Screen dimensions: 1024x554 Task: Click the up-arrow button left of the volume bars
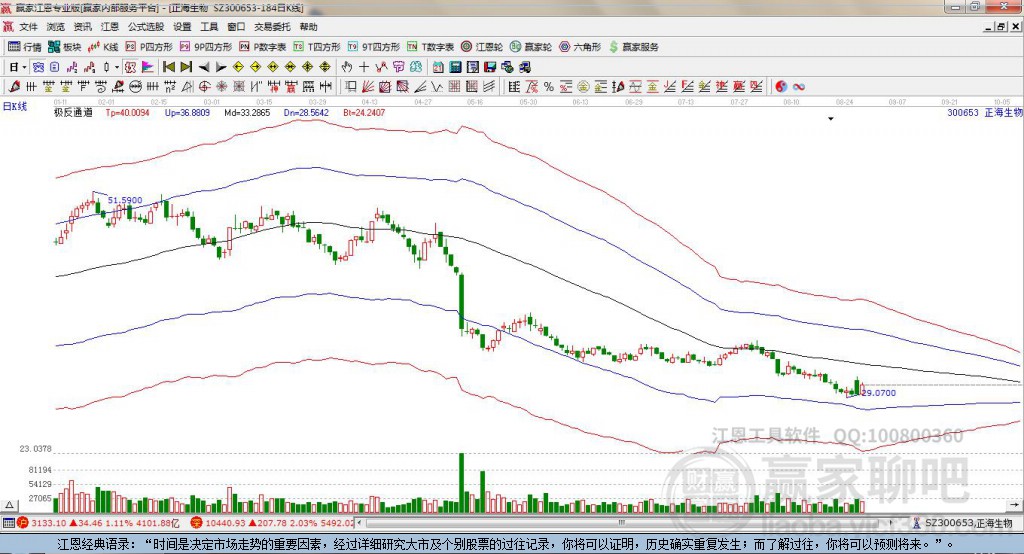coord(9,505)
